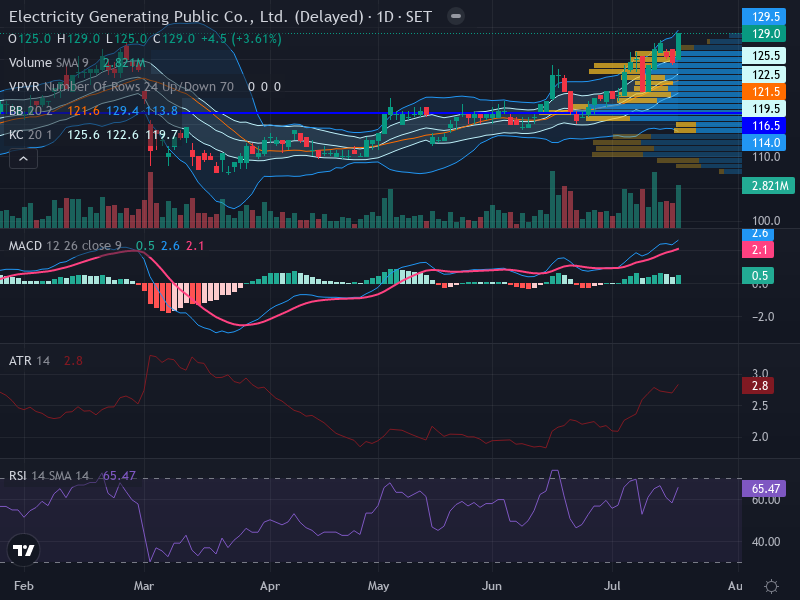Click the Jul date on time axis
This screenshot has width=800, height=600.
coord(612,586)
